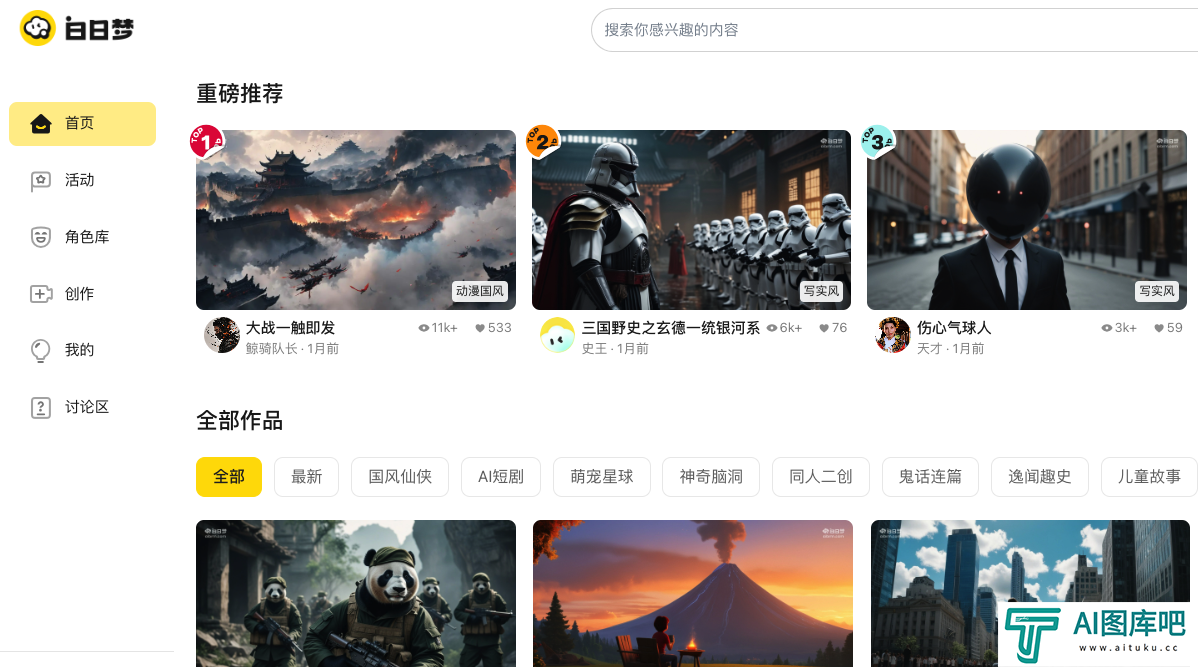Open the 讨论区 question icon
Screen dimensions: 1198x667
pos(40,407)
